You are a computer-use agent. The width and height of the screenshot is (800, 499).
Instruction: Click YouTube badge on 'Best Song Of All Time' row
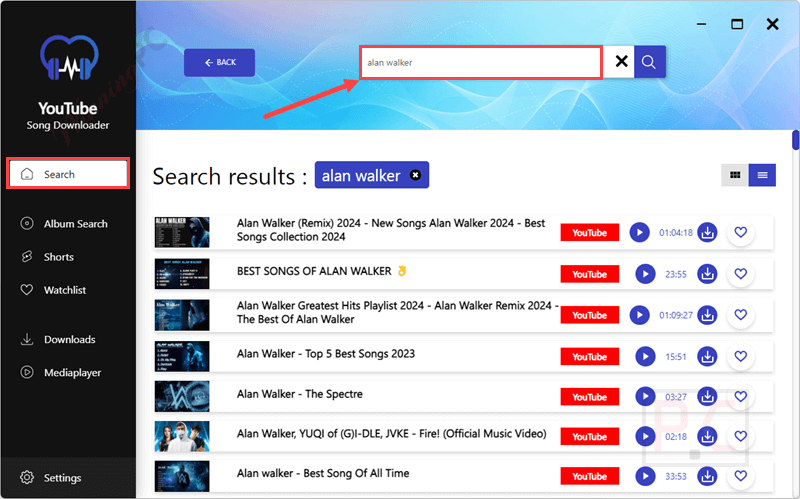click(589, 477)
